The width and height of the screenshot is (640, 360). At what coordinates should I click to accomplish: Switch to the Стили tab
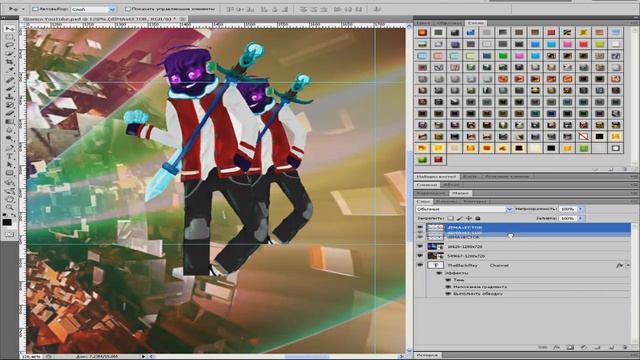(x=476, y=23)
